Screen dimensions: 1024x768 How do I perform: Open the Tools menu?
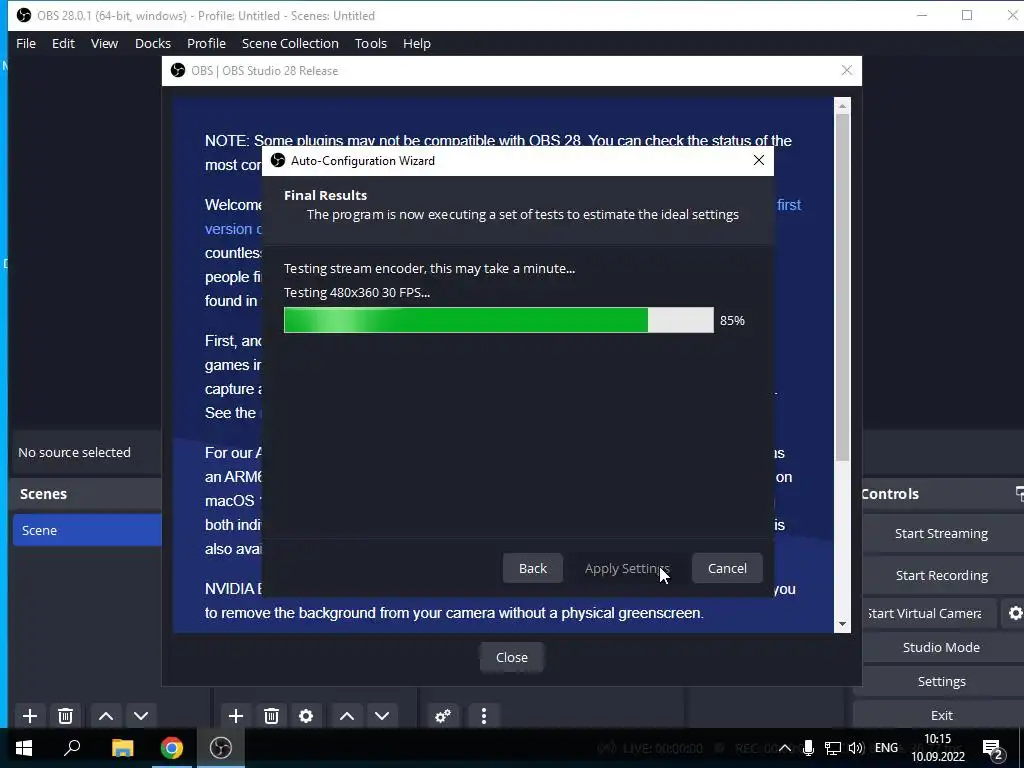pos(371,43)
